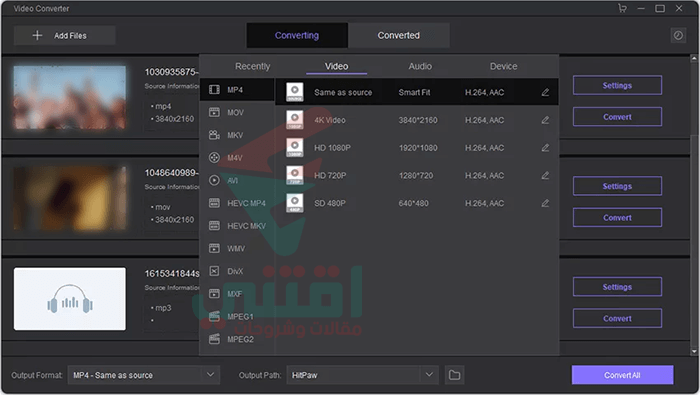
Task: Click the Add Files button
Action: pos(65,35)
